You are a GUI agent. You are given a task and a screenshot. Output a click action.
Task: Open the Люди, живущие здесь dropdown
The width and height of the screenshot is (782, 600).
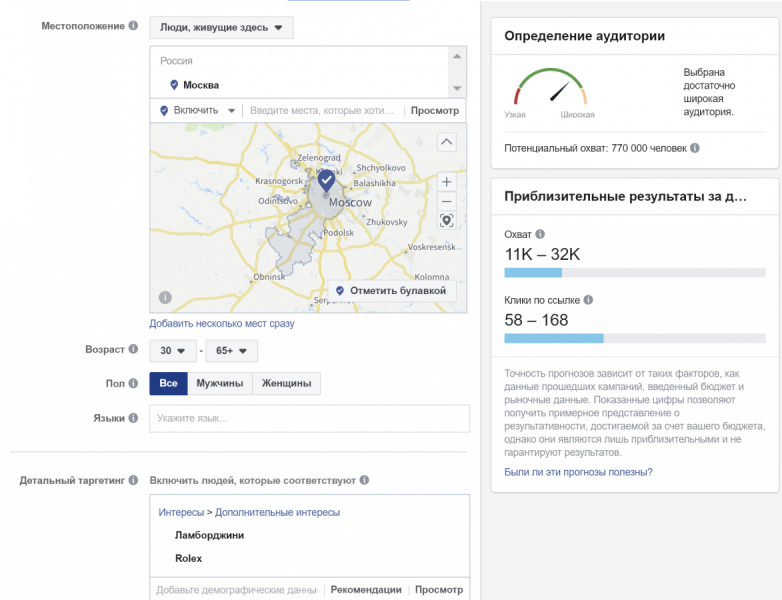[x=221, y=27]
